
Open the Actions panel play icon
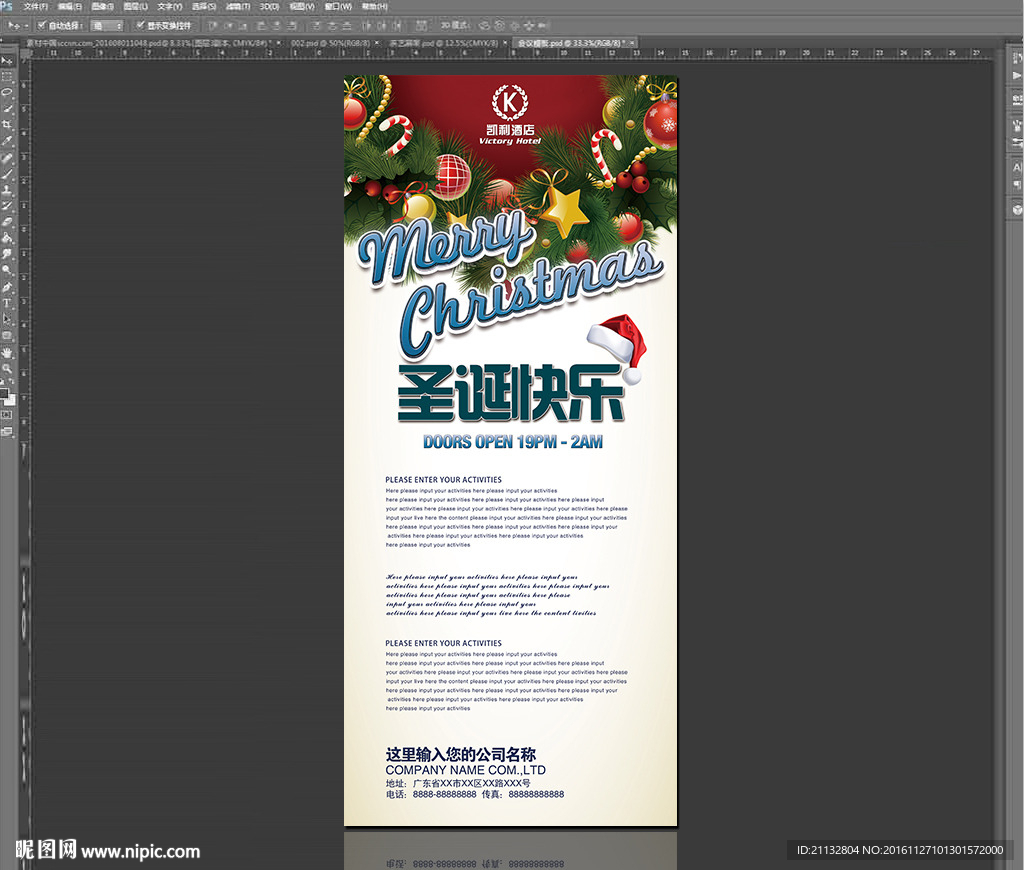[x=1017, y=76]
